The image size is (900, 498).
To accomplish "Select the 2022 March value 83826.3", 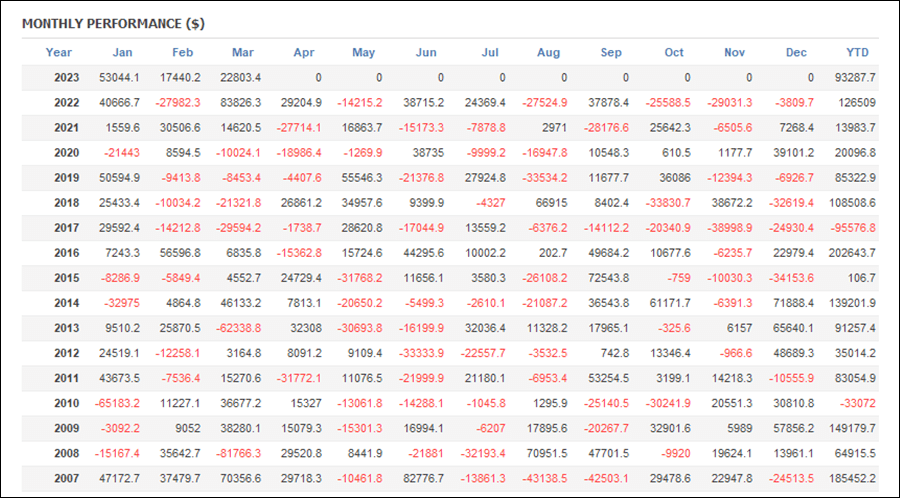I will click(x=240, y=103).
